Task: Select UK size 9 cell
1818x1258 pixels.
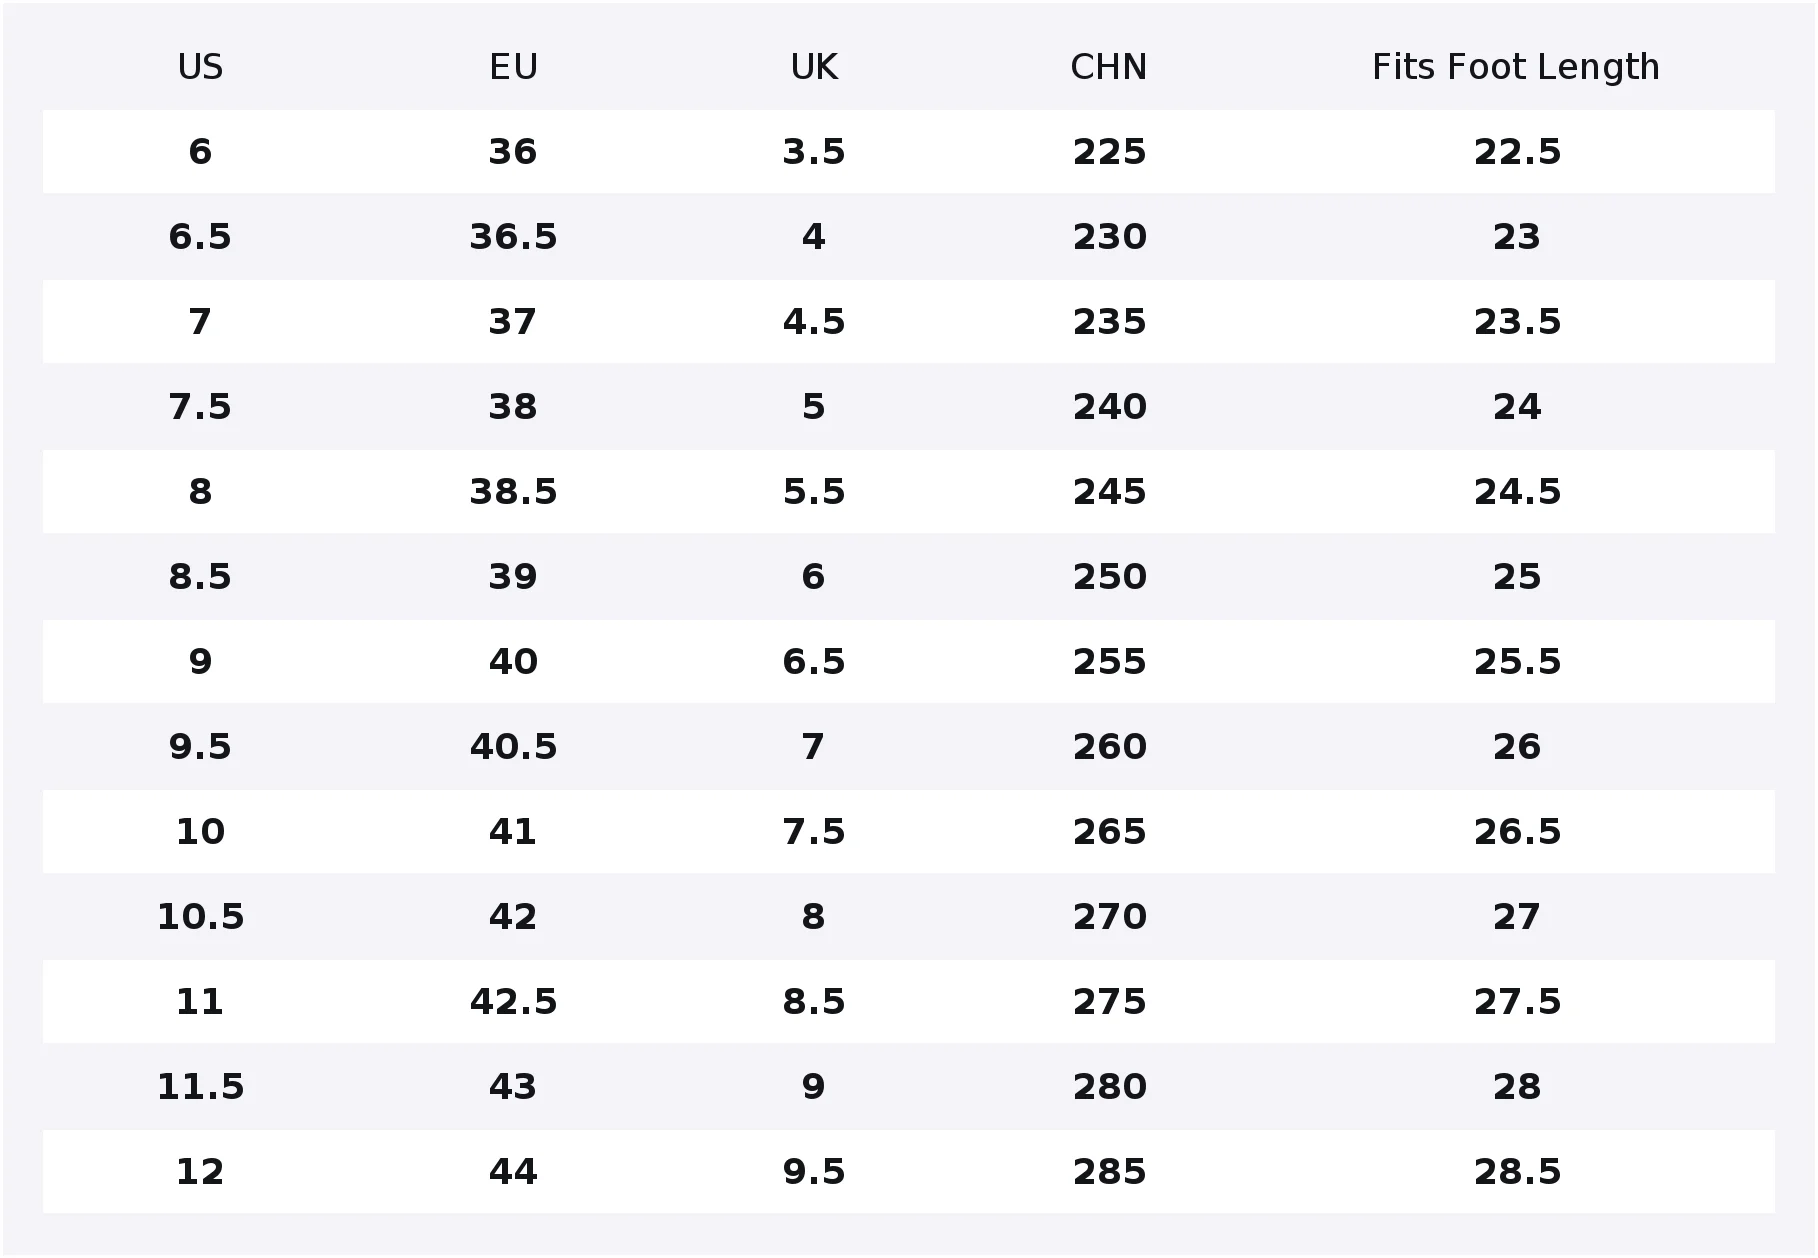Action: coord(814,1087)
